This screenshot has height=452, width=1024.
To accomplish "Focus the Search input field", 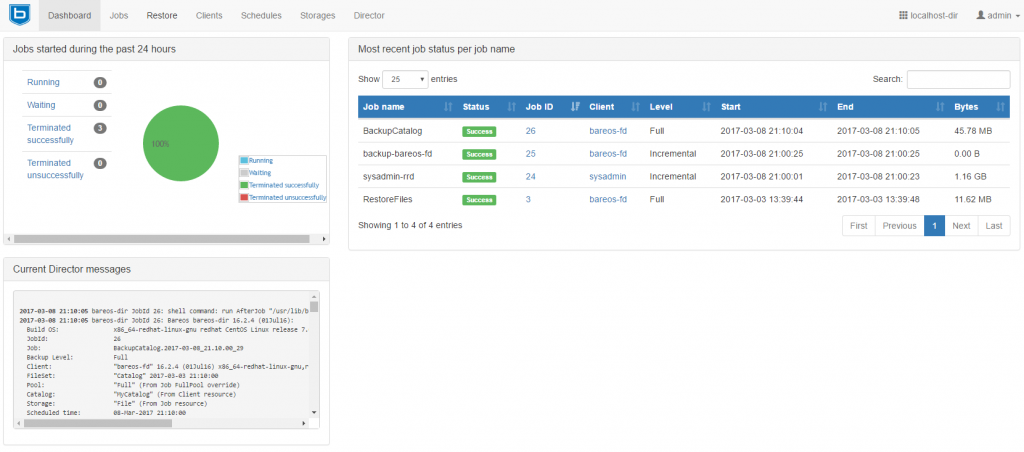I will 957,79.
